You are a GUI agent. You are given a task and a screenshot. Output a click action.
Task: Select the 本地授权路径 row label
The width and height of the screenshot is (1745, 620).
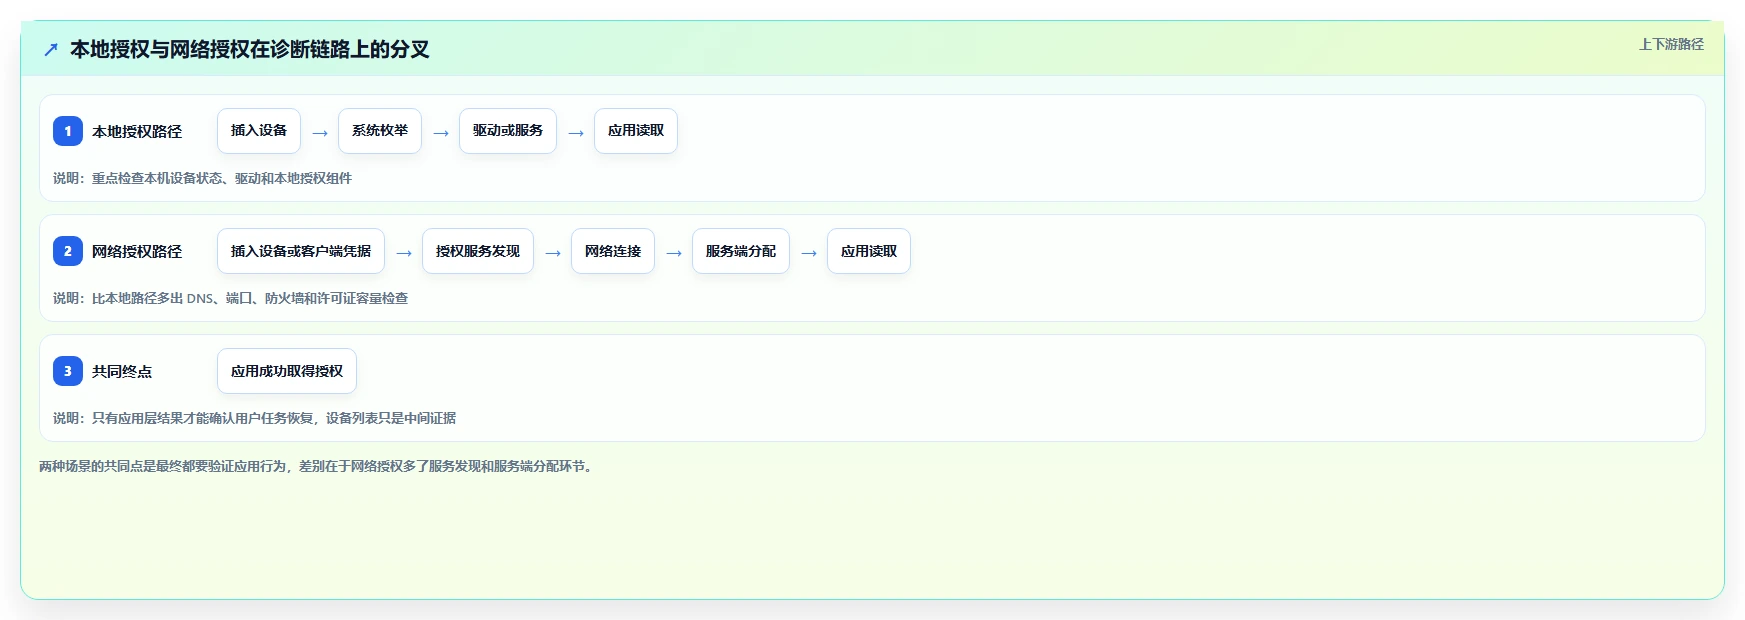(x=137, y=131)
